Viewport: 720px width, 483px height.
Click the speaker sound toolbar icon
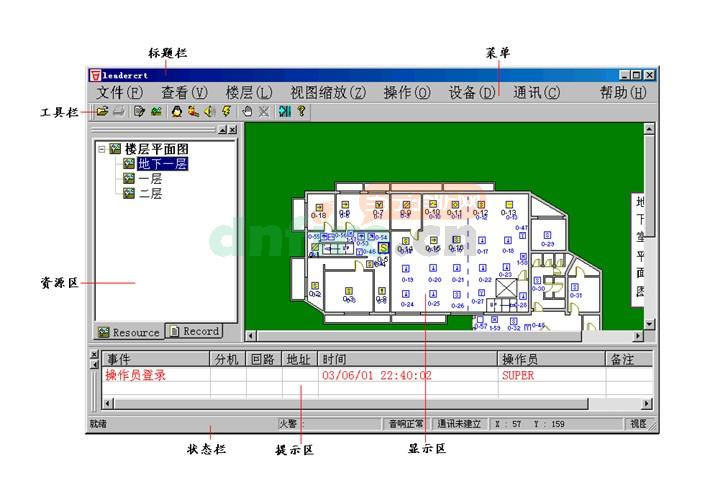point(209,112)
